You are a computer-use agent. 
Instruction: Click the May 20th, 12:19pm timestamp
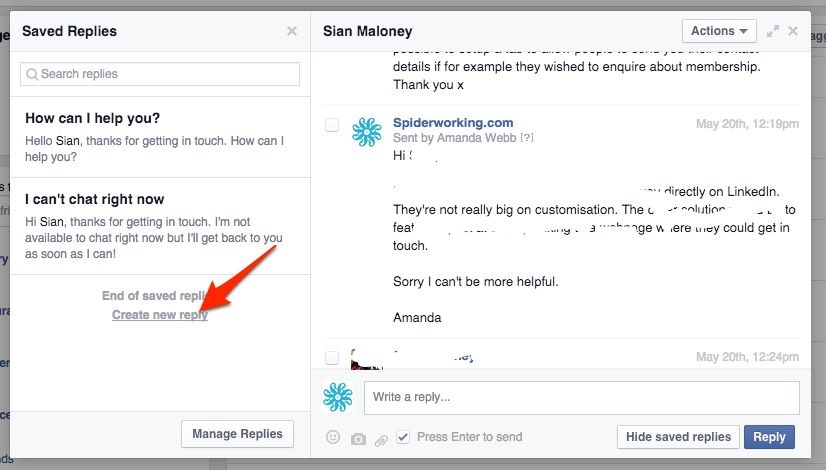pos(747,124)
